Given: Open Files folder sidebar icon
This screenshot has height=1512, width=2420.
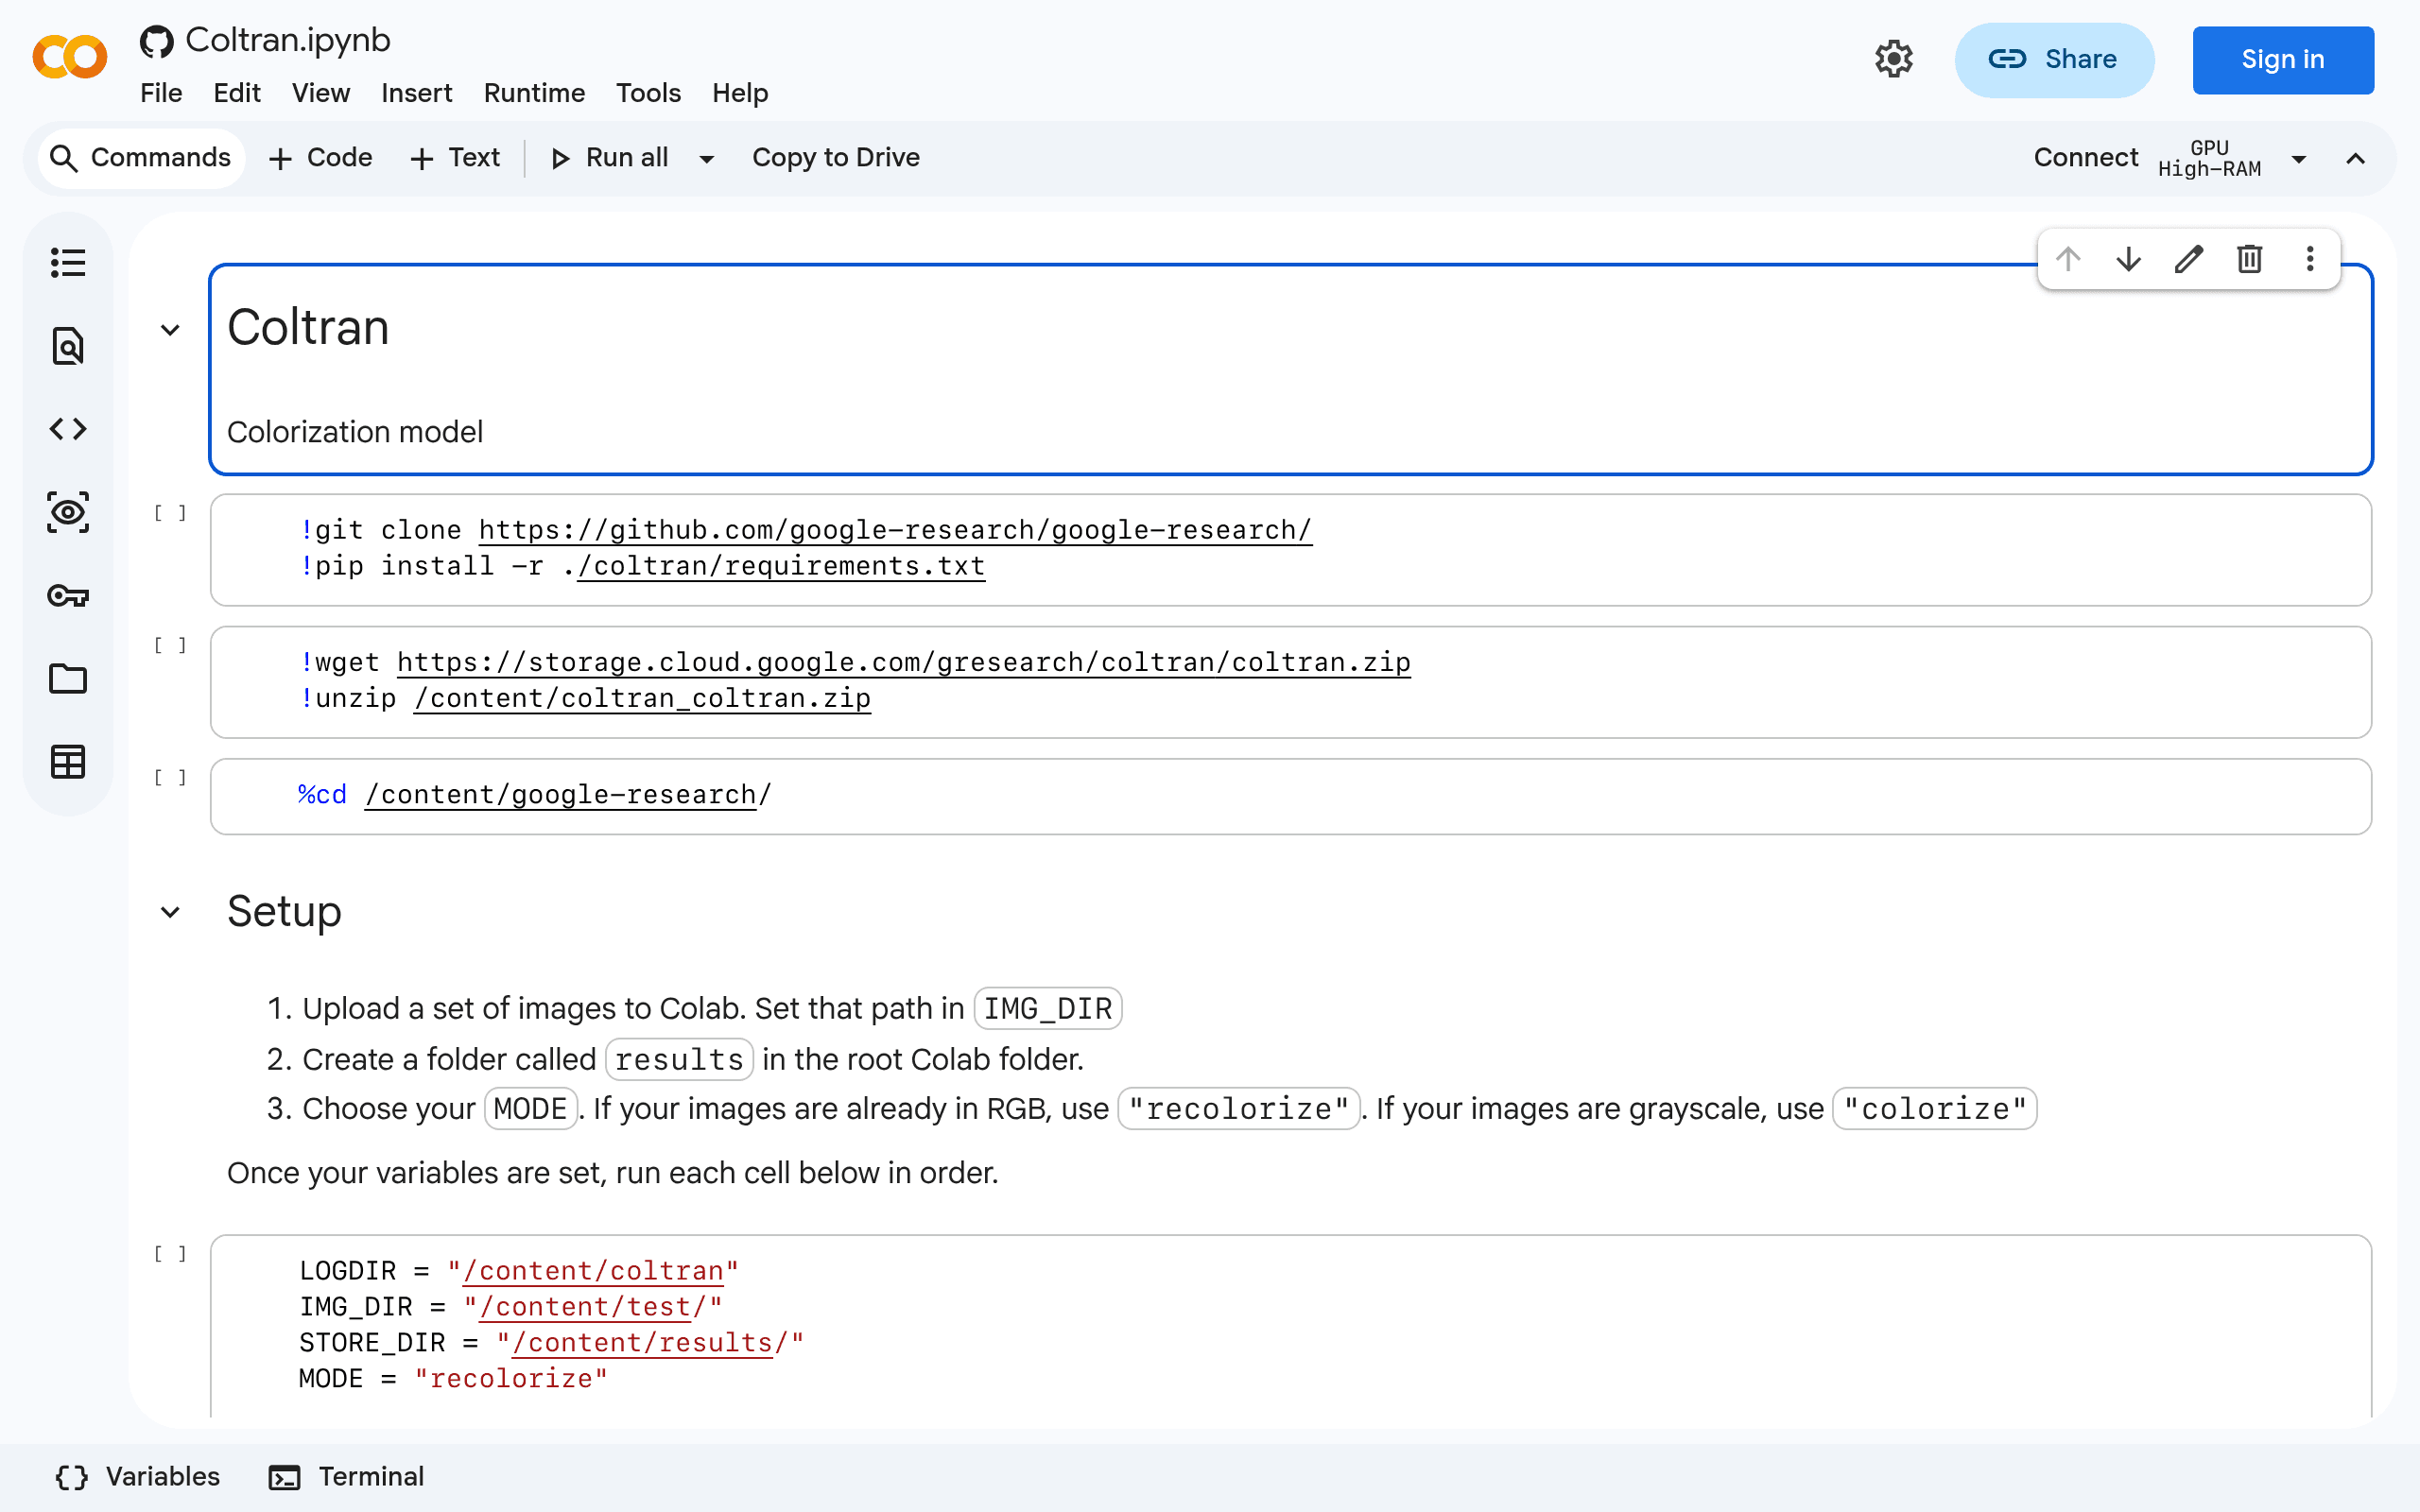Looking at the screenshot, I should click(x=68, y=679).
